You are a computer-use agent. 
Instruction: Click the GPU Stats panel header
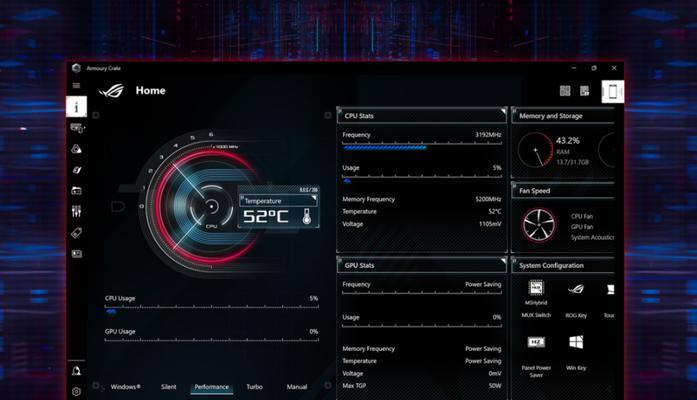(x=421, y=265)
